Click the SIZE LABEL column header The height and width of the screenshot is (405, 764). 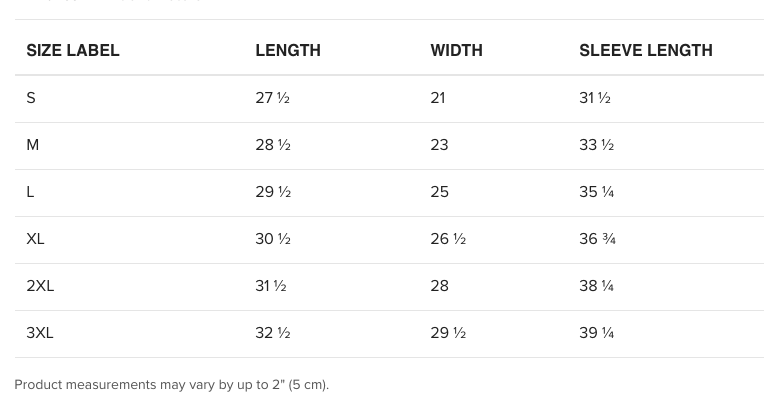pos(73,50)
